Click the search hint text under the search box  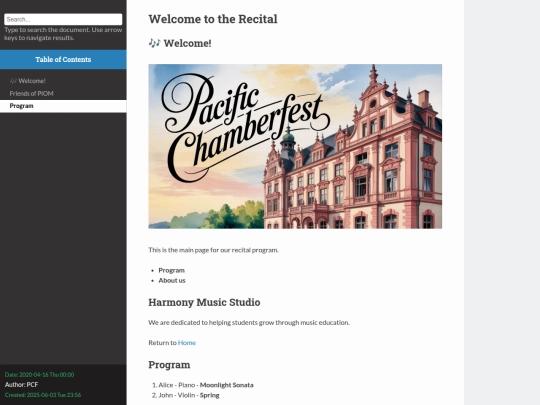coord(63,34)
